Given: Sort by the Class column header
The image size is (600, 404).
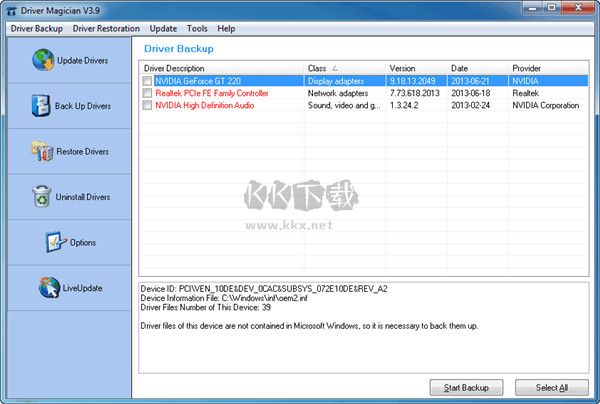Looking at the screenshot, I should 345,68.
